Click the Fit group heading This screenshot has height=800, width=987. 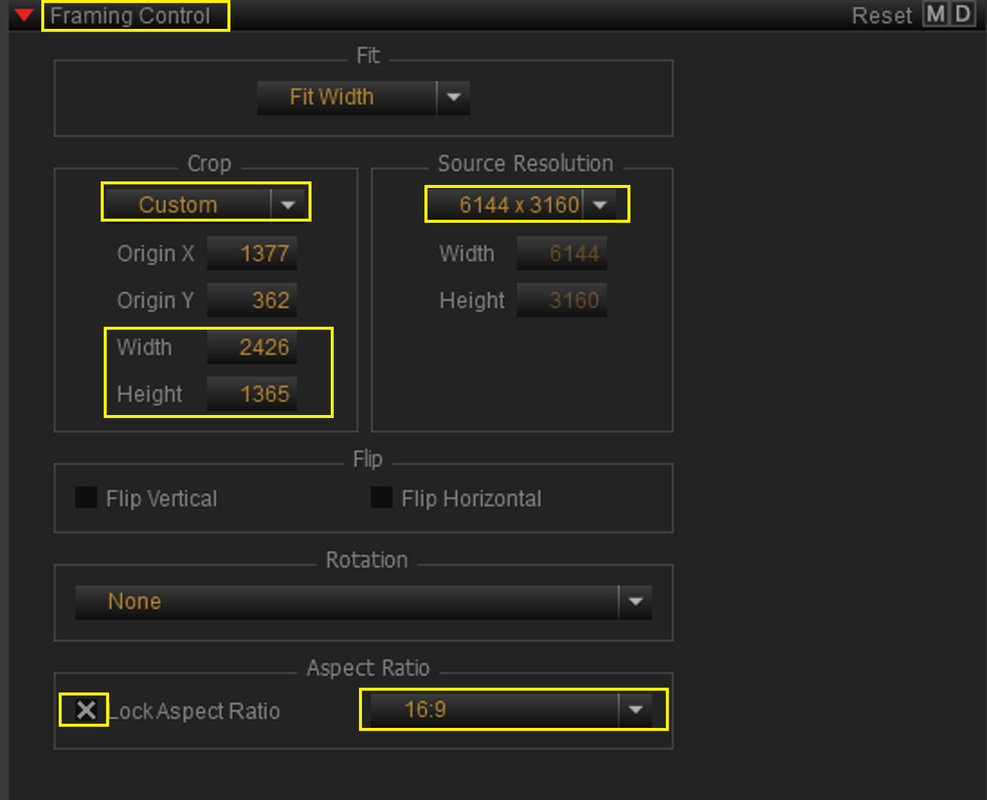coord(368,55)
